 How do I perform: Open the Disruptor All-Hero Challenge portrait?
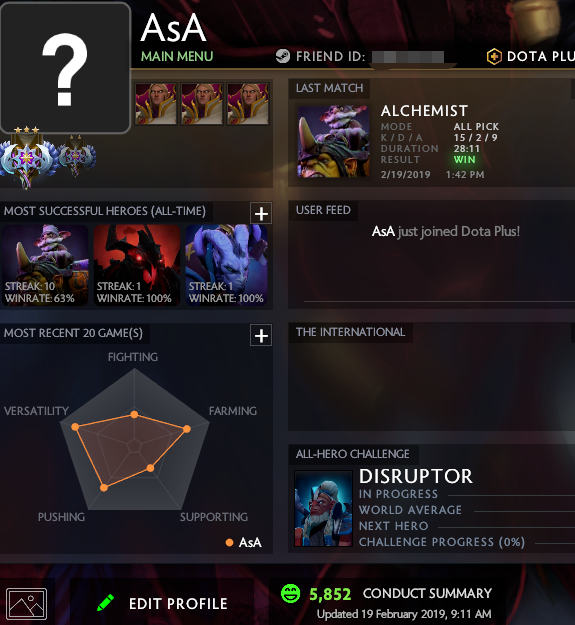click(324, 508)
